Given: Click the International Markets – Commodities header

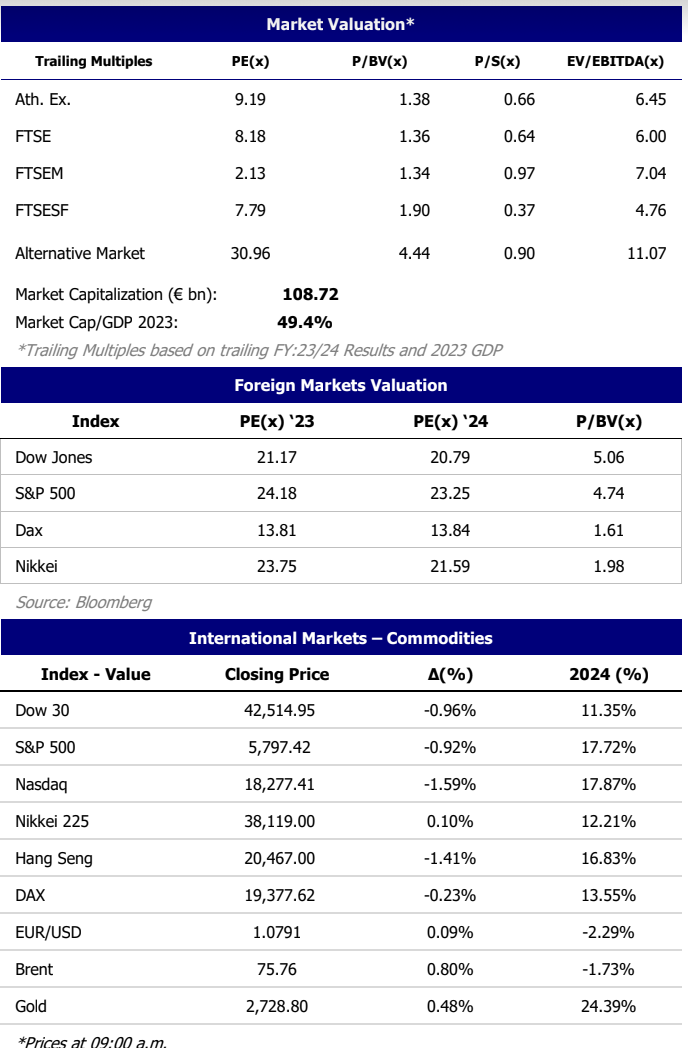Looking at the screenshot, I should [341, 638].
